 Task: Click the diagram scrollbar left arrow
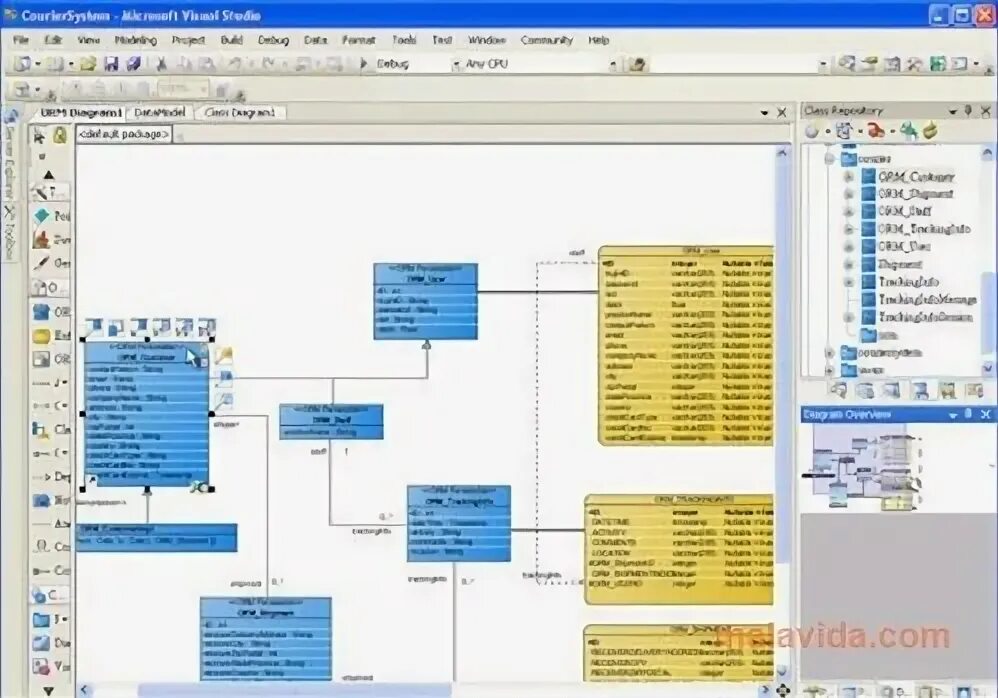[84, 690]
